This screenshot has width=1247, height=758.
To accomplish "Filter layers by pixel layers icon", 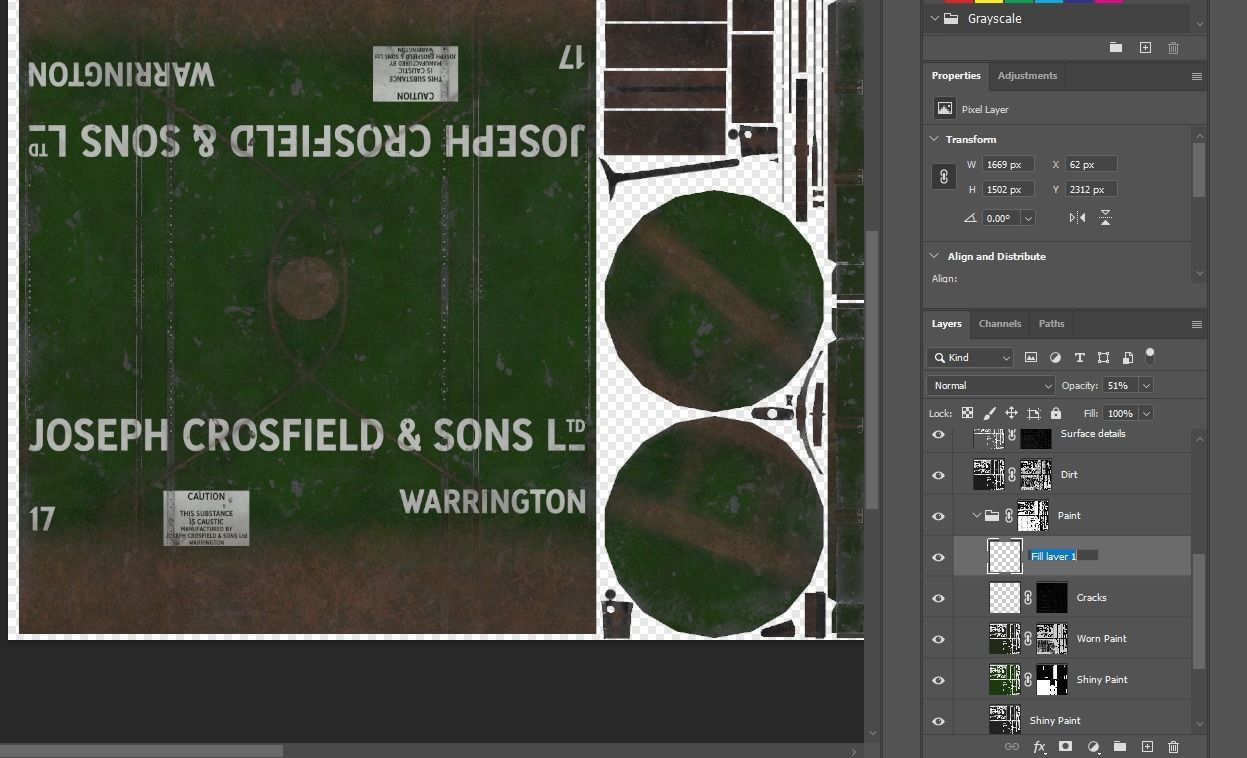I will [1031, 357].
